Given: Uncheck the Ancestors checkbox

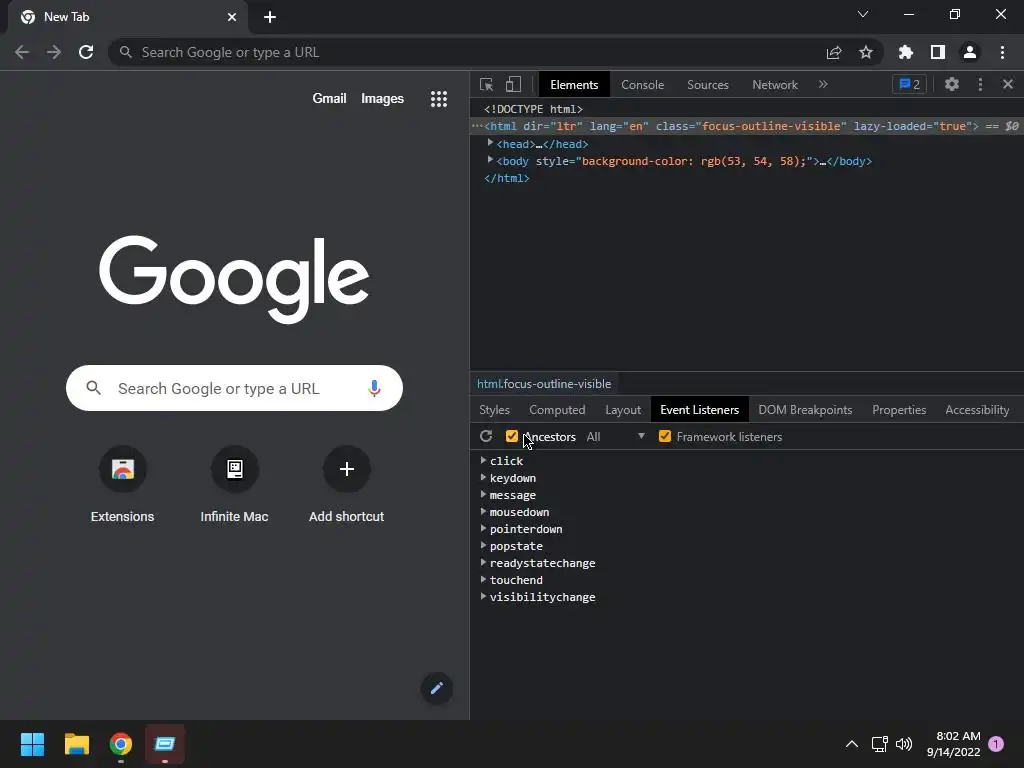Looking at the screenshot, I should tap(512, 436).
